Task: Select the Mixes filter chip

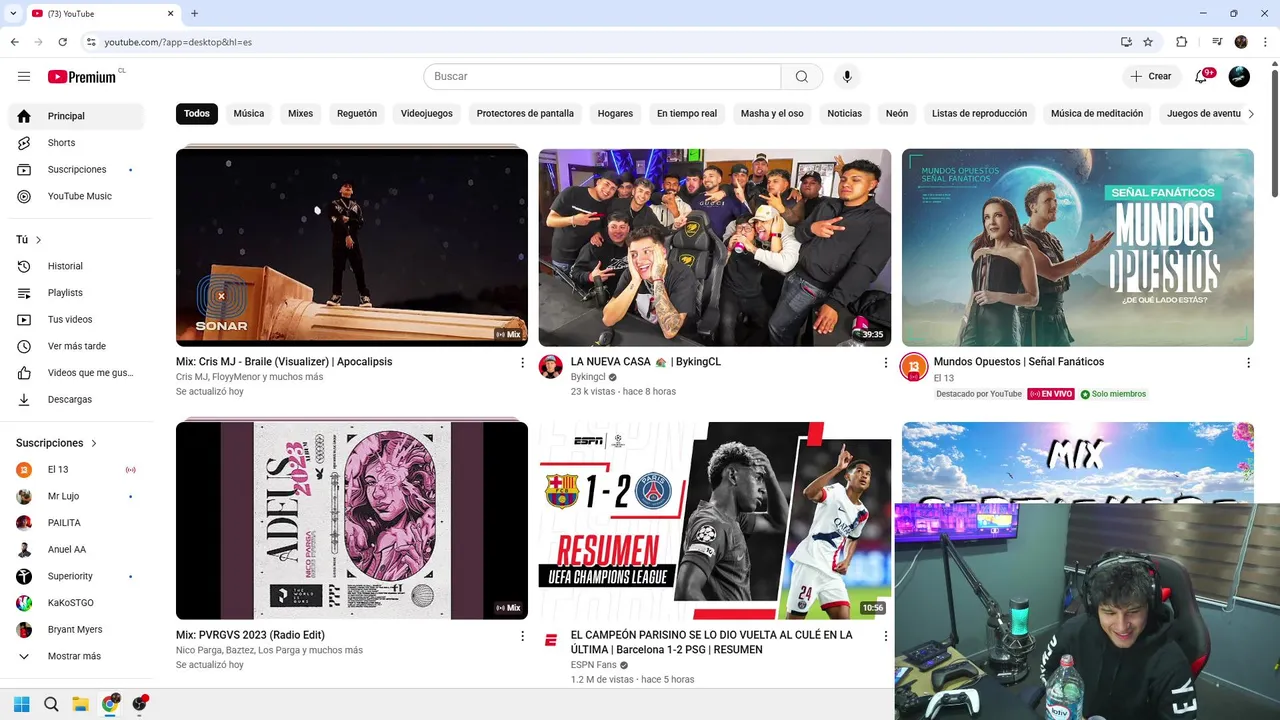Action: point(300,114)
